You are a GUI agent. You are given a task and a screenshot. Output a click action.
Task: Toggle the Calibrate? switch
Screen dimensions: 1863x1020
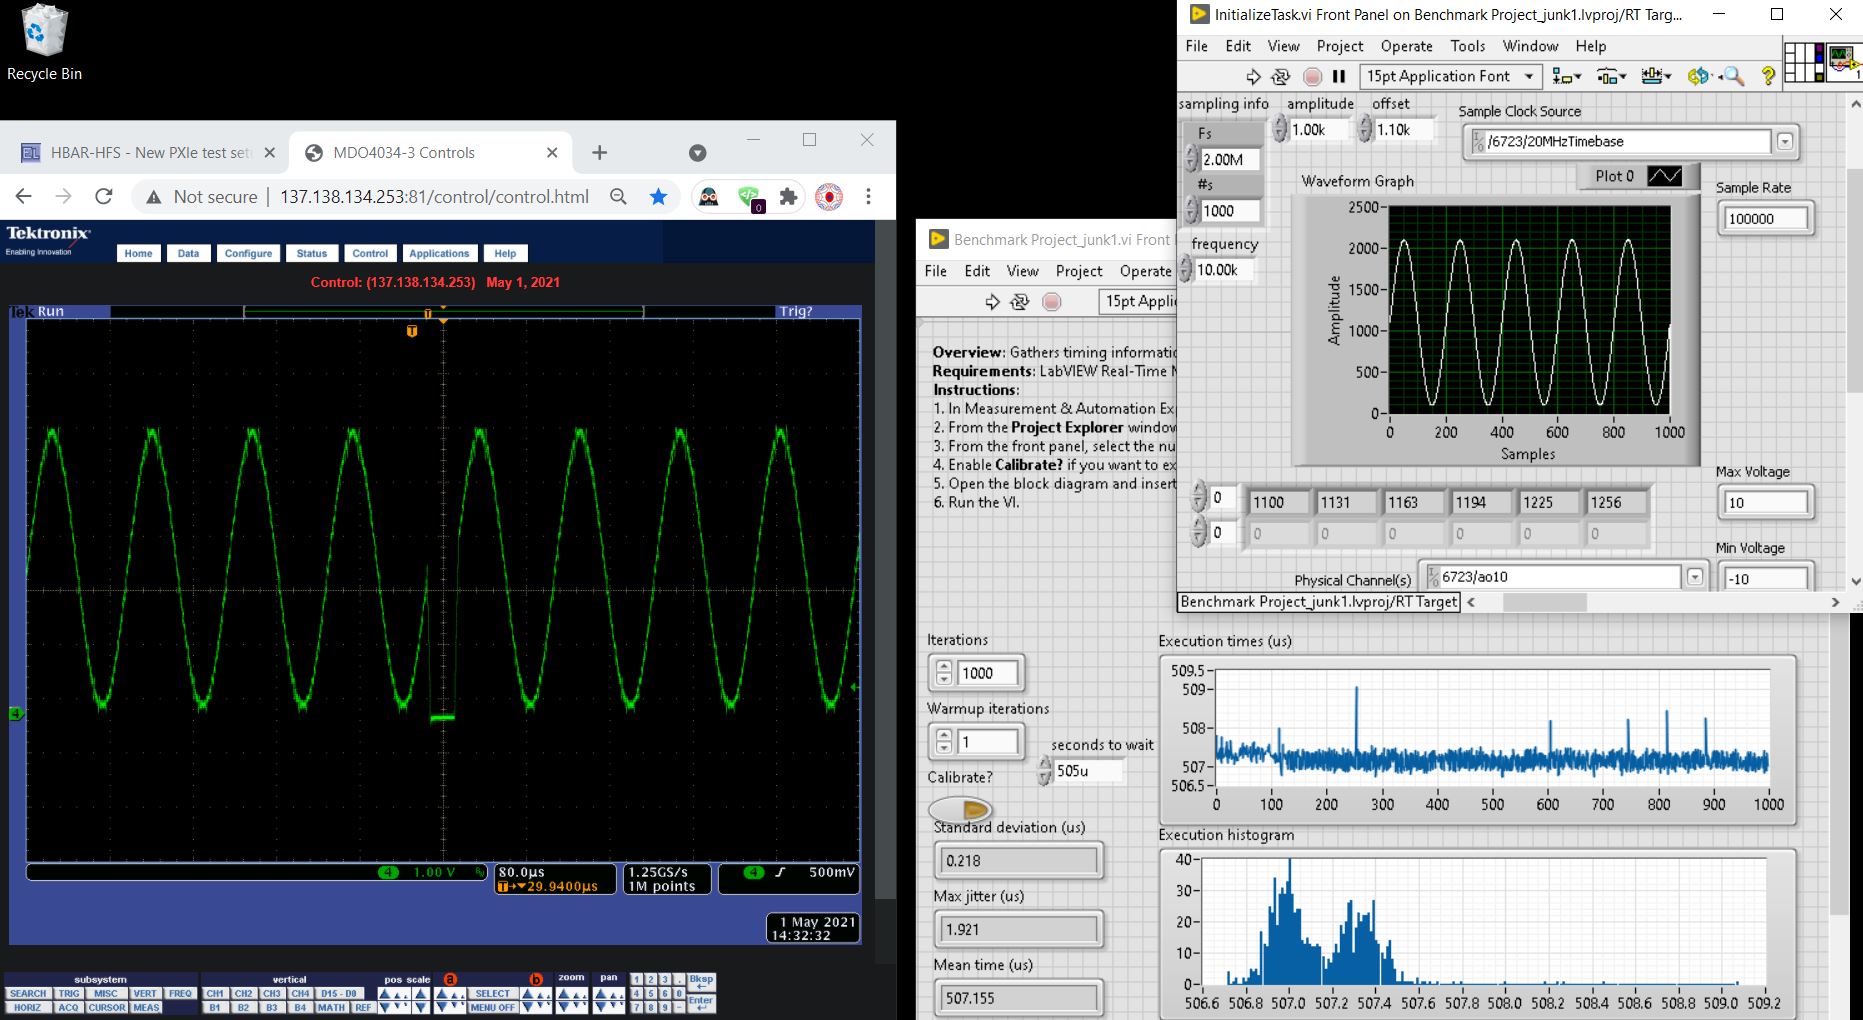pyautogui.click(x=960, y=809)
